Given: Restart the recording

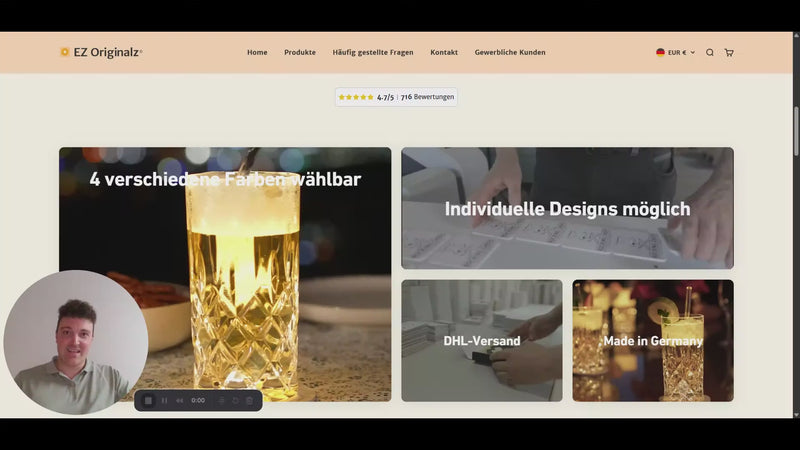Looking at the screenshot, I should tap(235, 400).
